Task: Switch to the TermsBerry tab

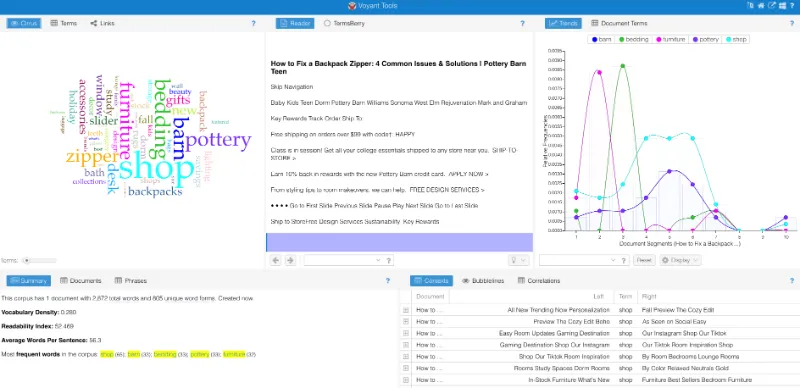Action: (x=344, y=23)
